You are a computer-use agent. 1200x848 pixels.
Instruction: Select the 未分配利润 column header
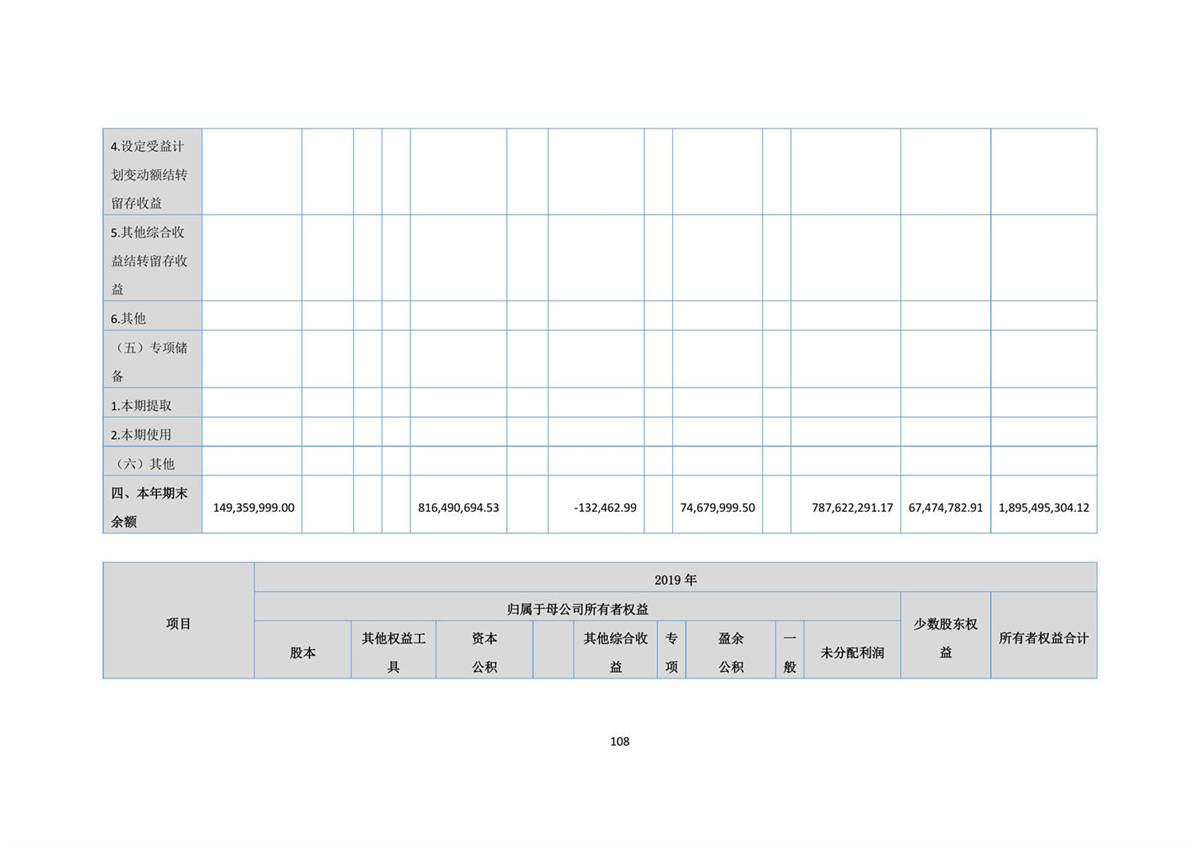coord(852,652)
